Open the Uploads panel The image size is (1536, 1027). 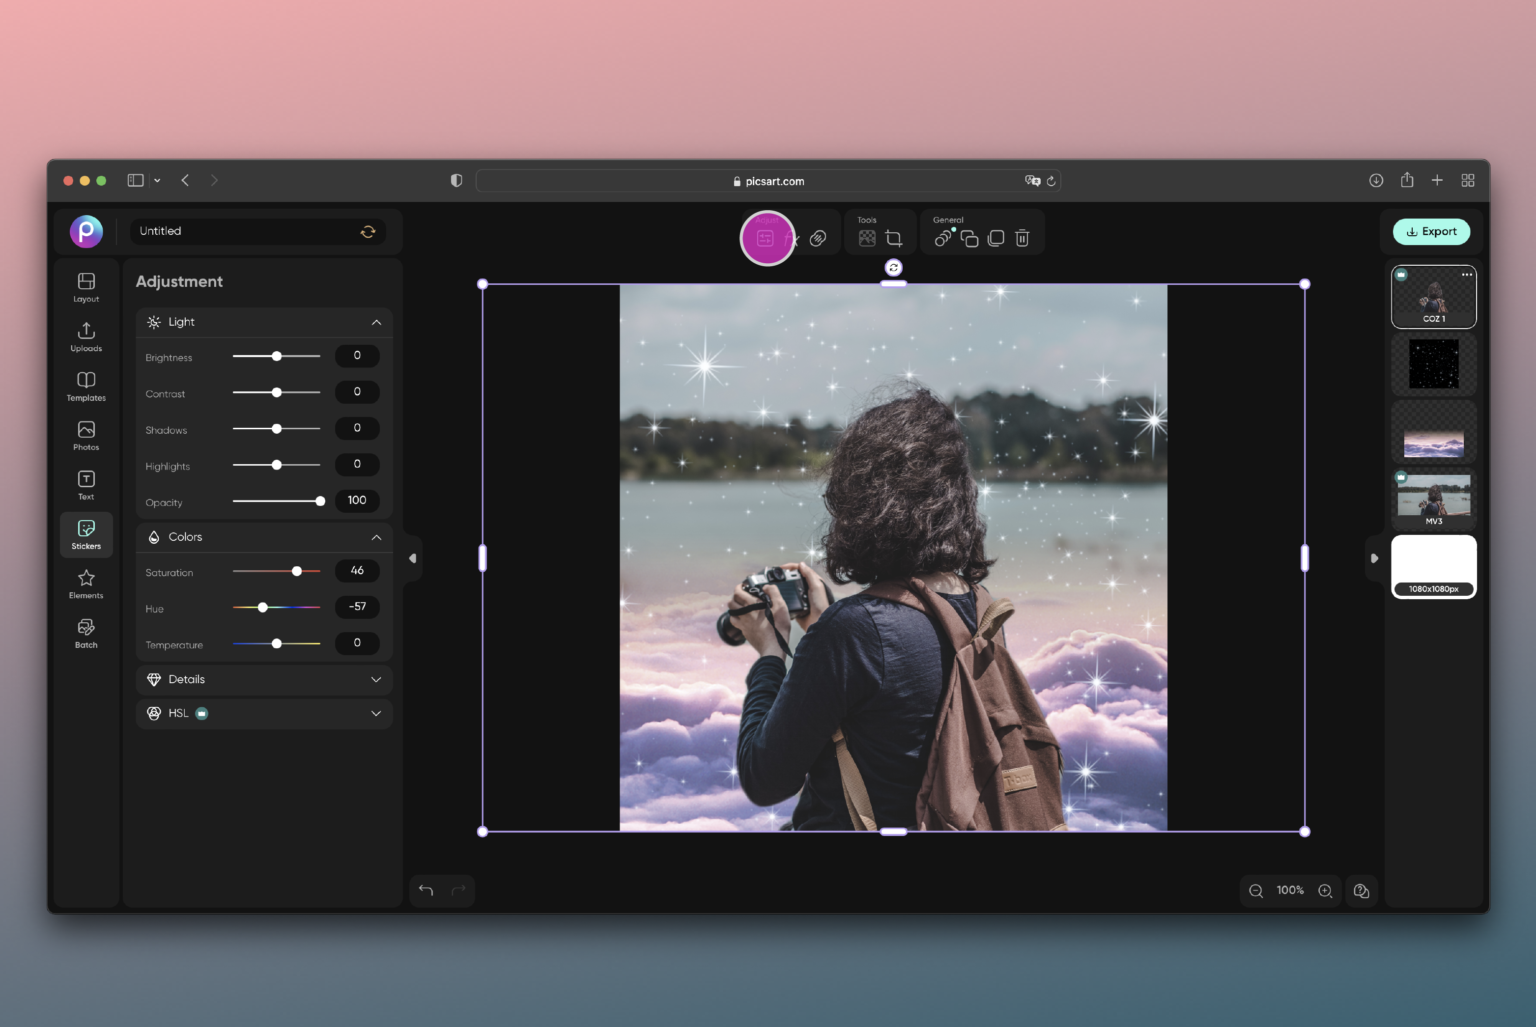(86, 336)
